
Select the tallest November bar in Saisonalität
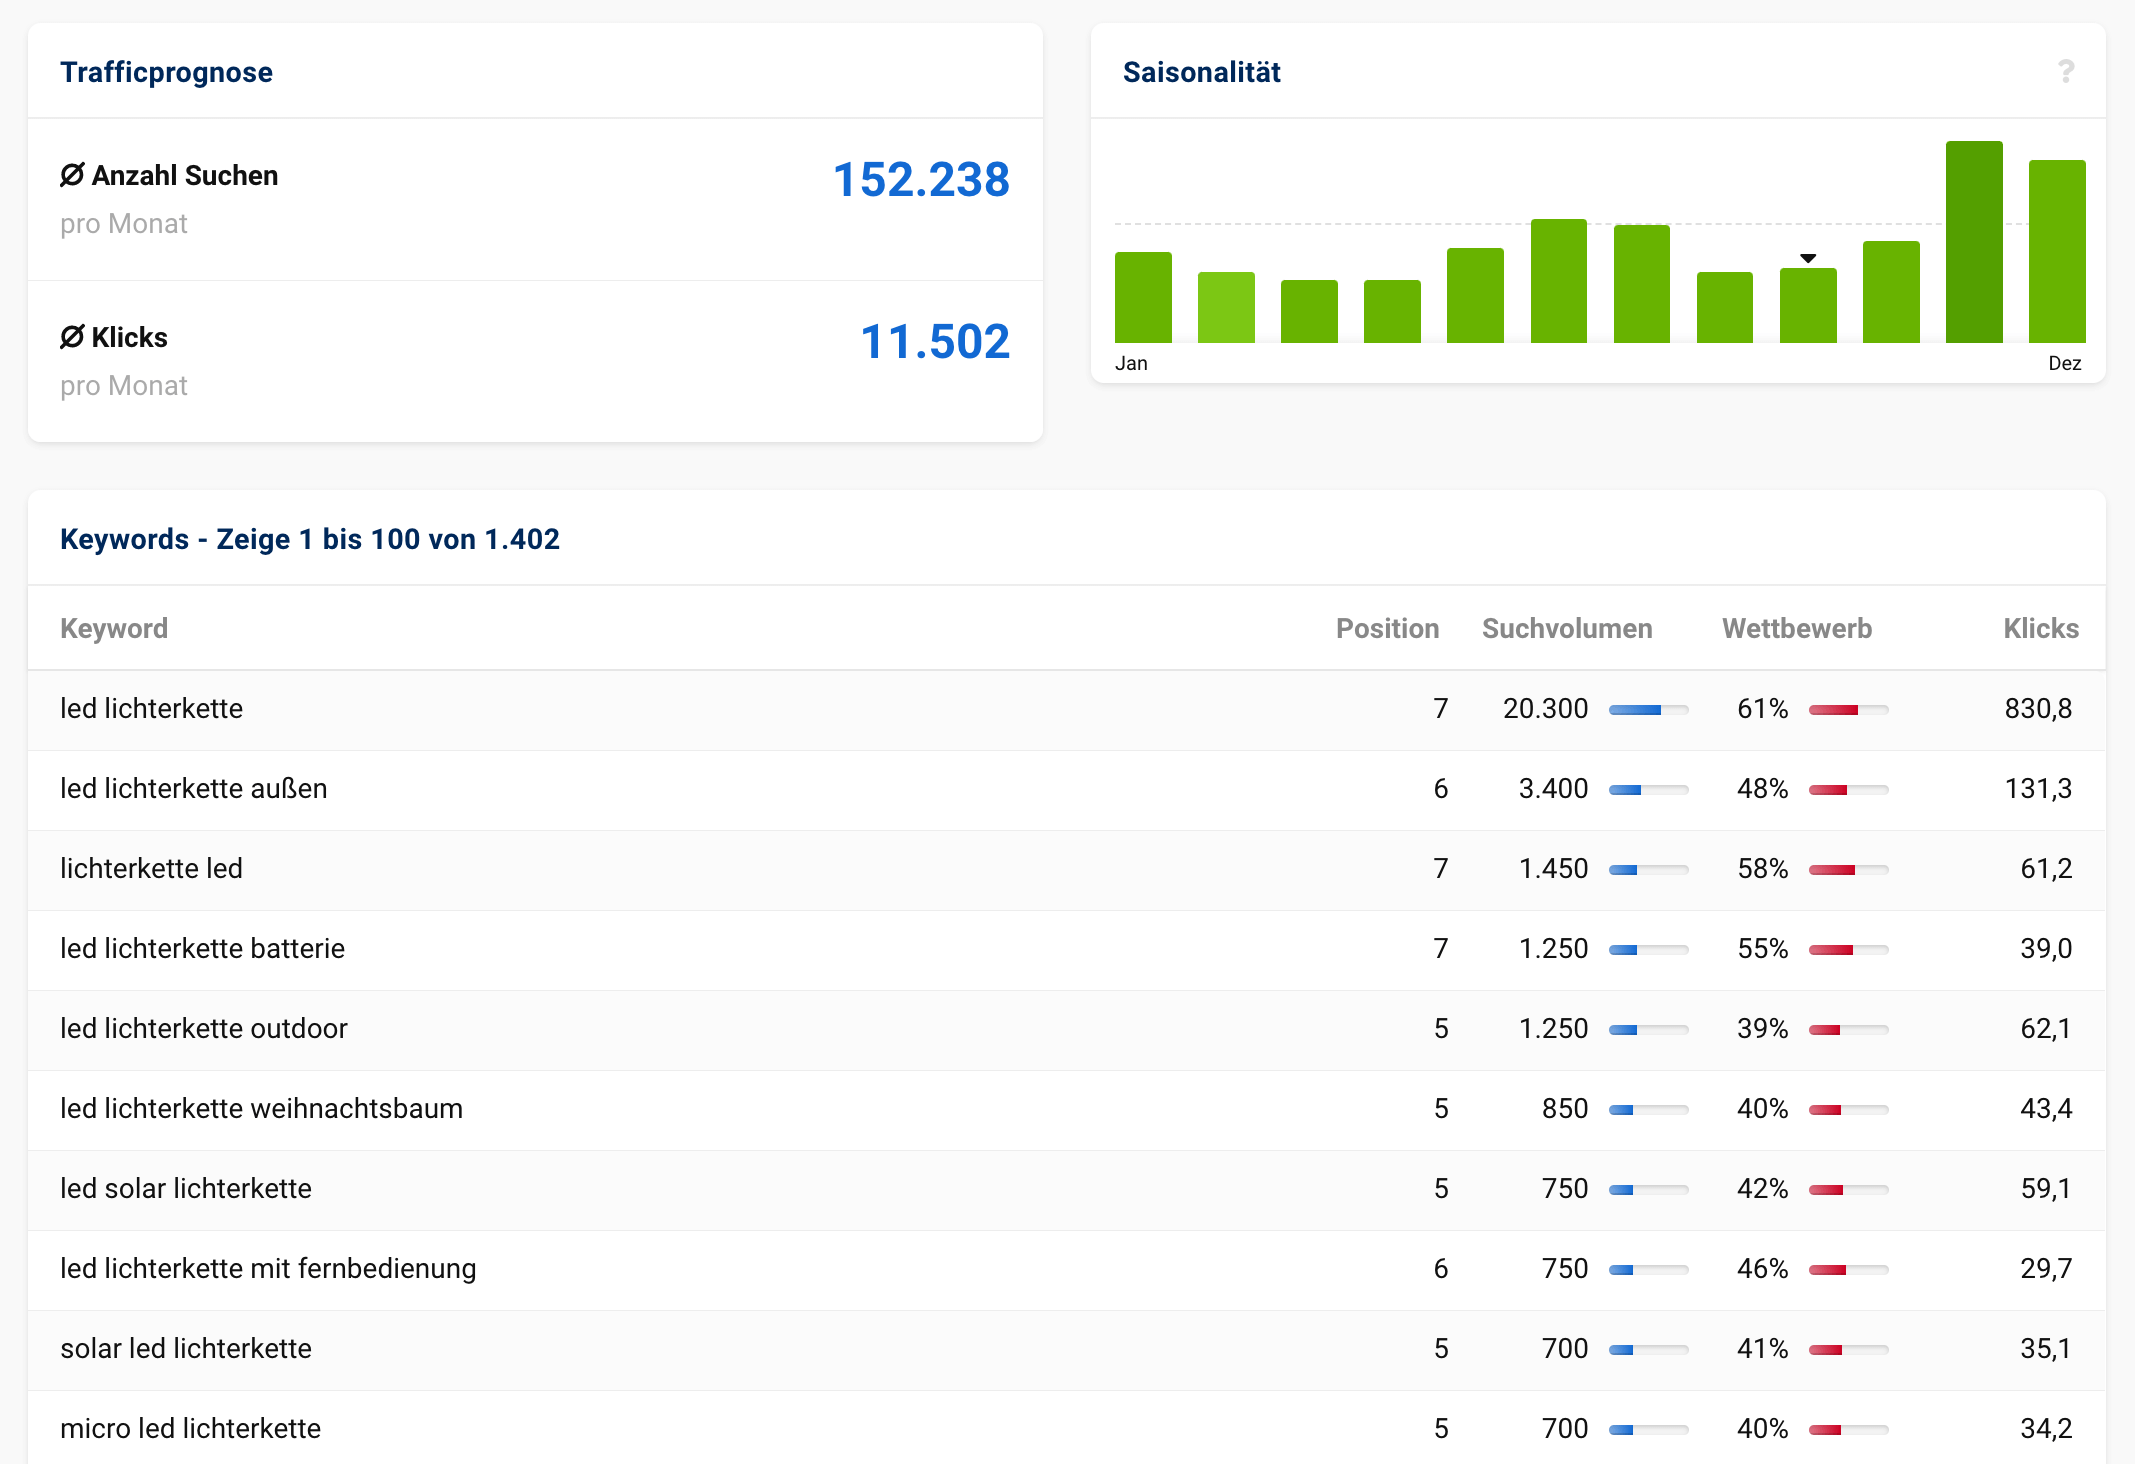point(1974,242)
